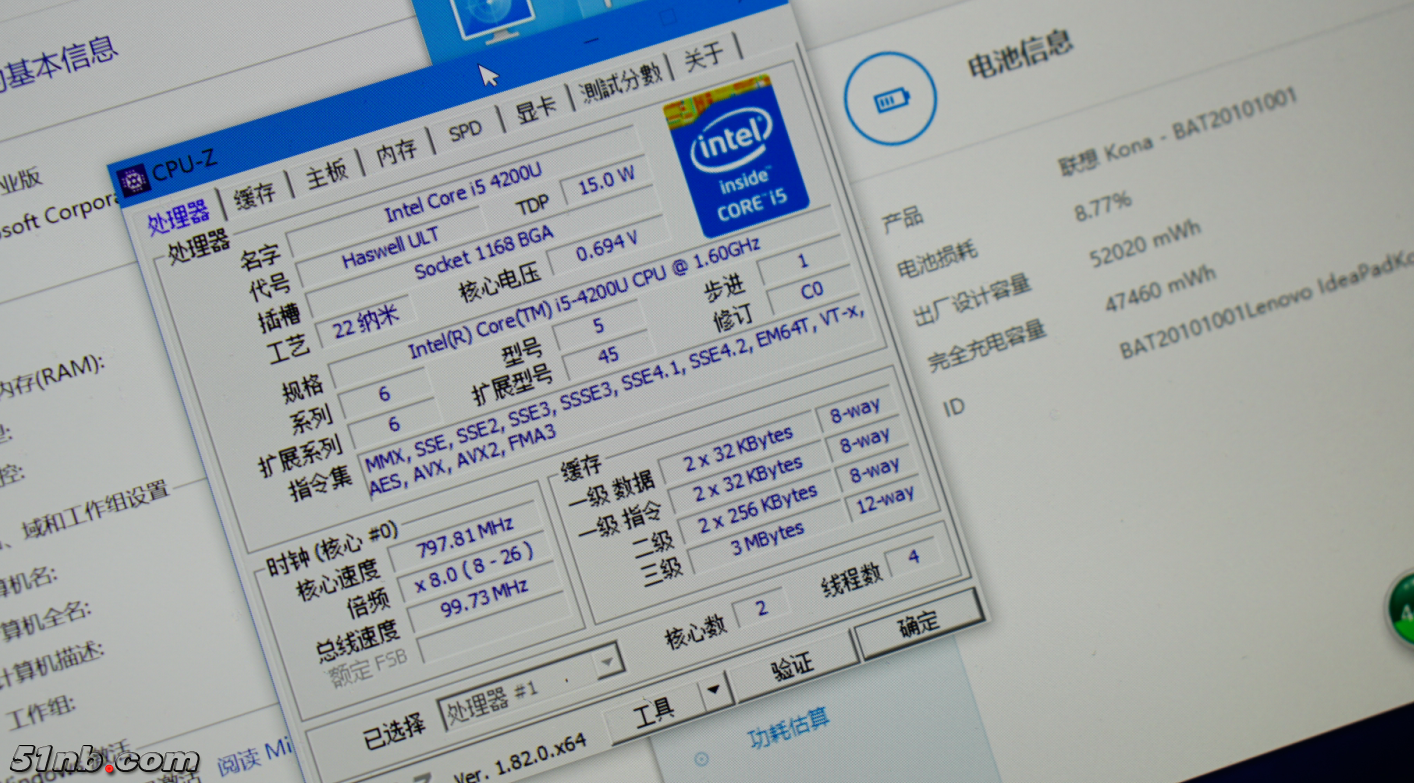
Task: Click the 确定 button
Action: 918,623
